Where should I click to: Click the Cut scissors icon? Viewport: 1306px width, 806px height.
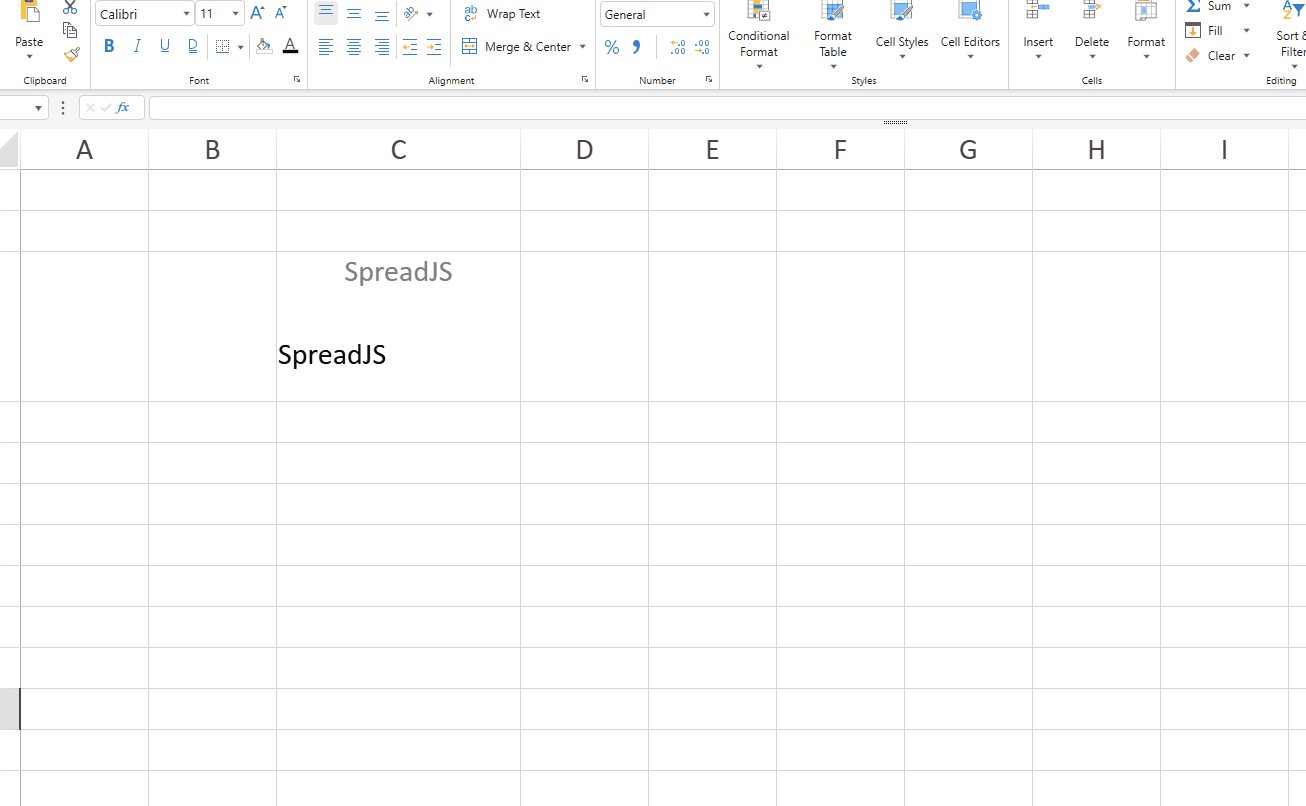[x=70, y=7]
